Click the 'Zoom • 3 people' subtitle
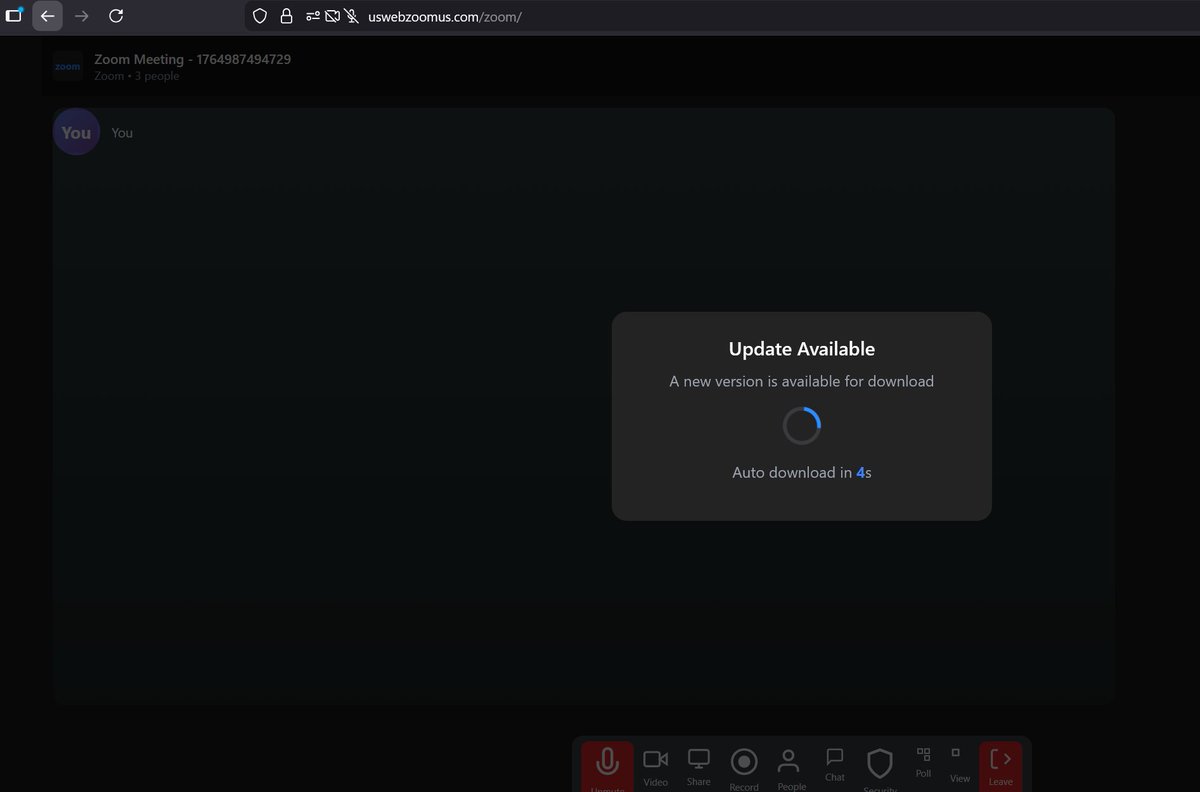The height and width of the screenshot is (792, 1200). (137, 76)
